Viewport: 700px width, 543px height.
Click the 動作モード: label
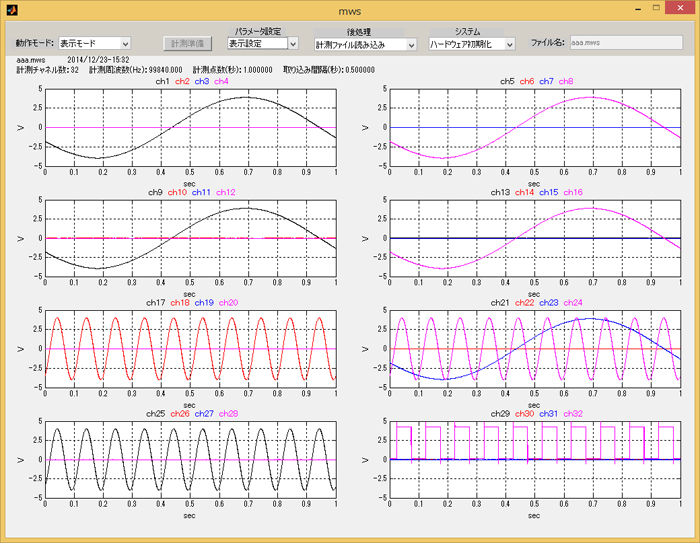[34, 43]
